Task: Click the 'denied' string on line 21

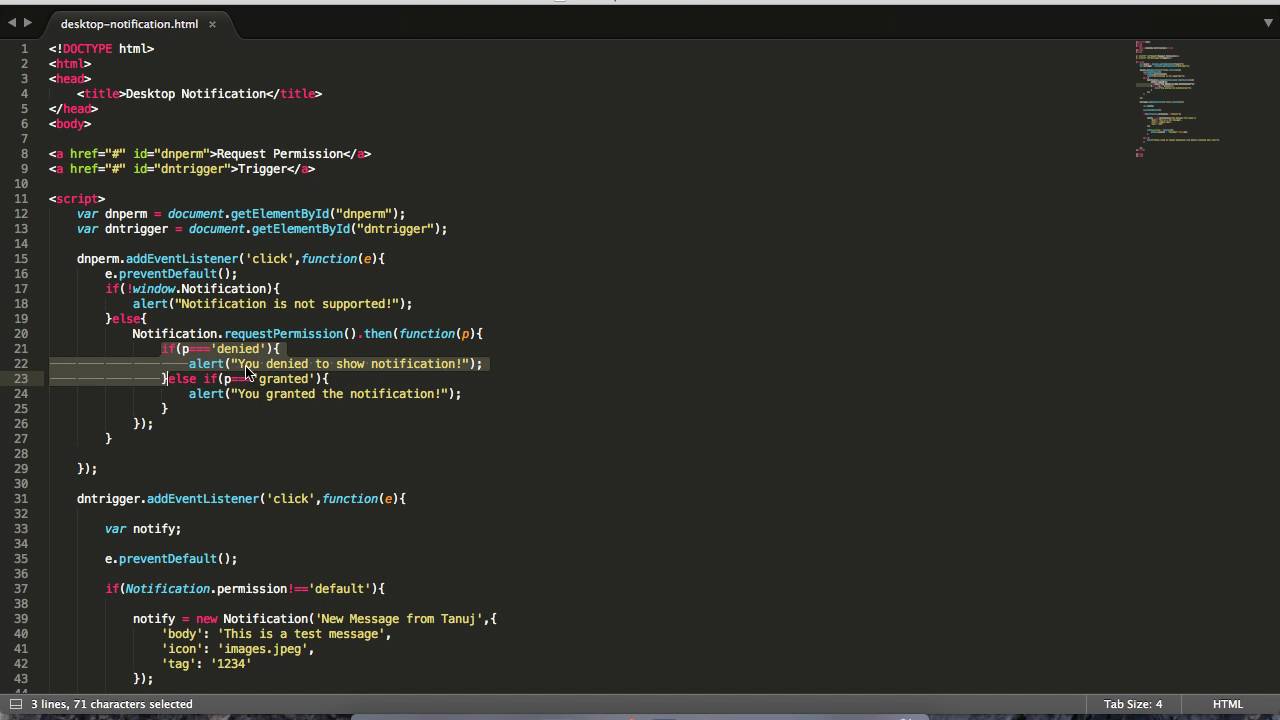Action: pos(238,349)
